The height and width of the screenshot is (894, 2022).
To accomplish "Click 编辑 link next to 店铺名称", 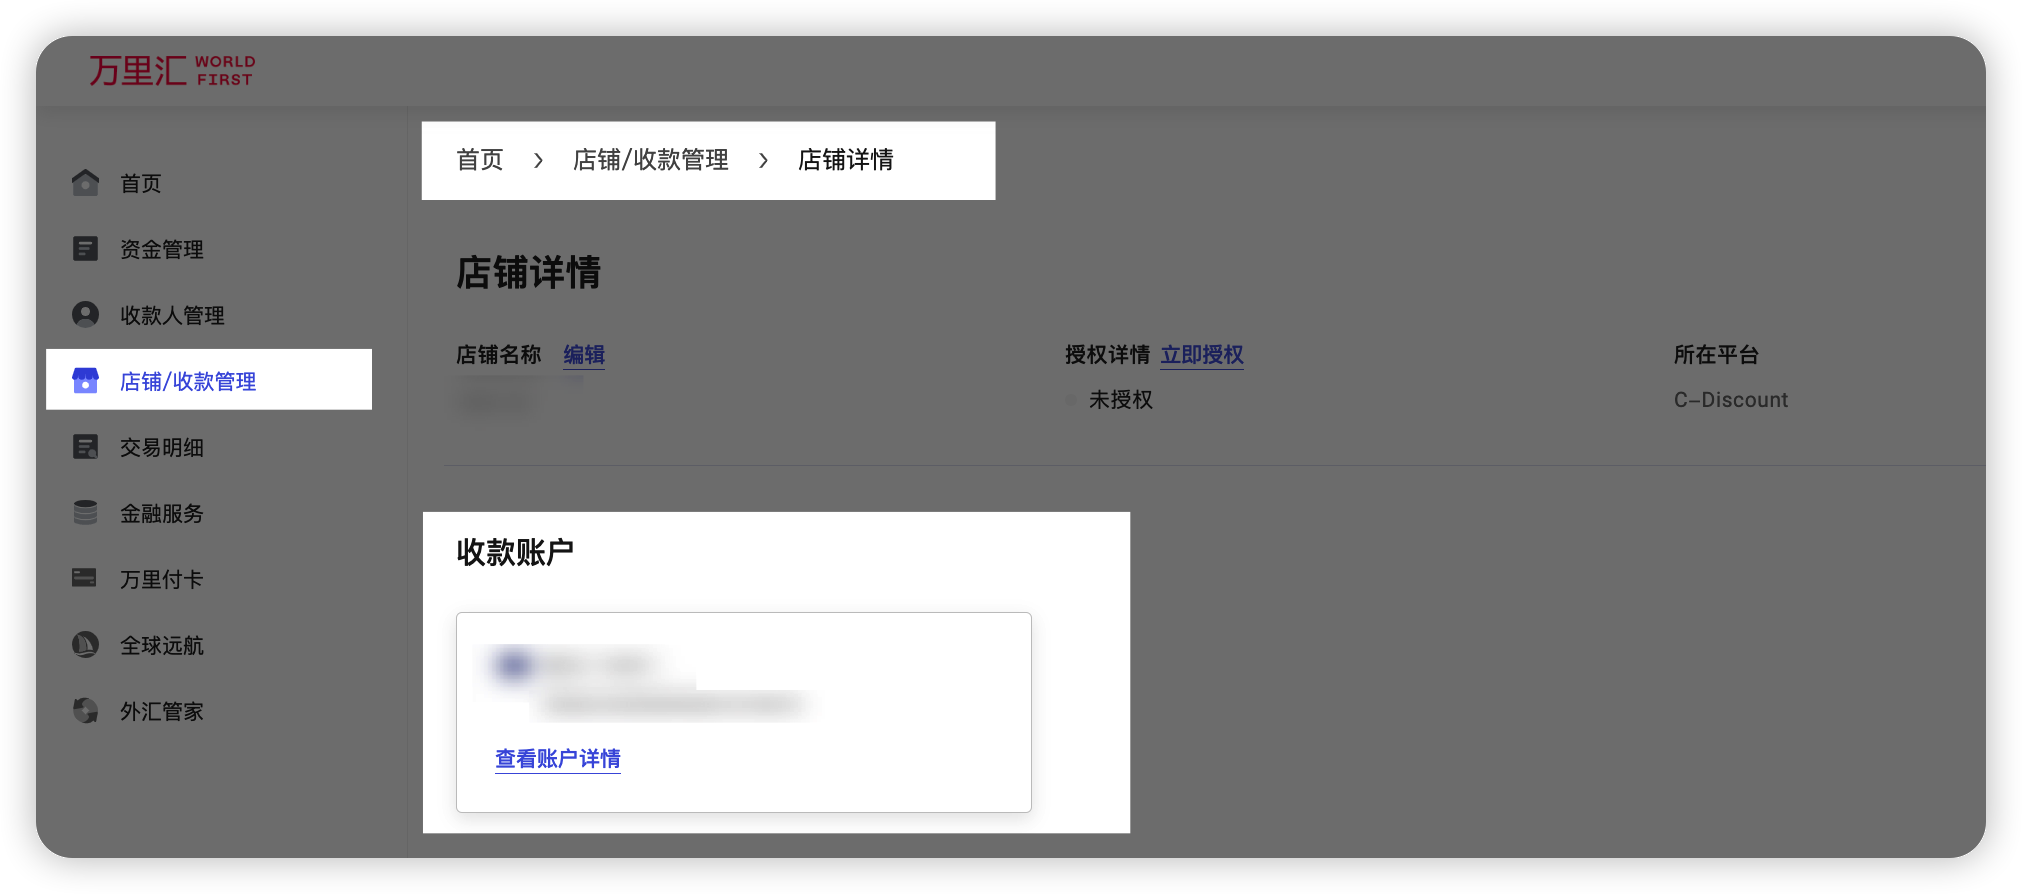I will [x=584, y=355].
